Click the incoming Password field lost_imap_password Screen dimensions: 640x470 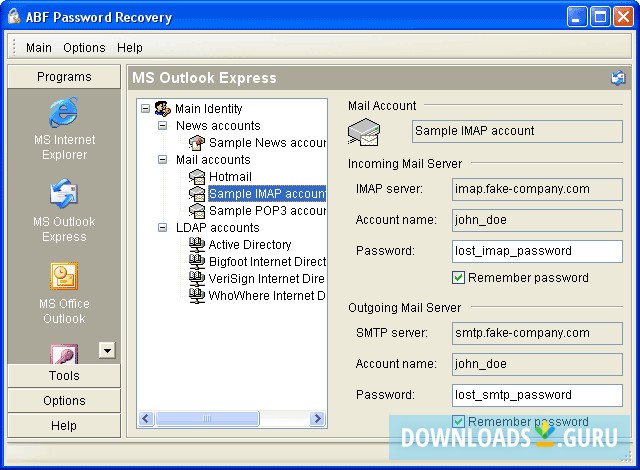(x=537, y=251)
